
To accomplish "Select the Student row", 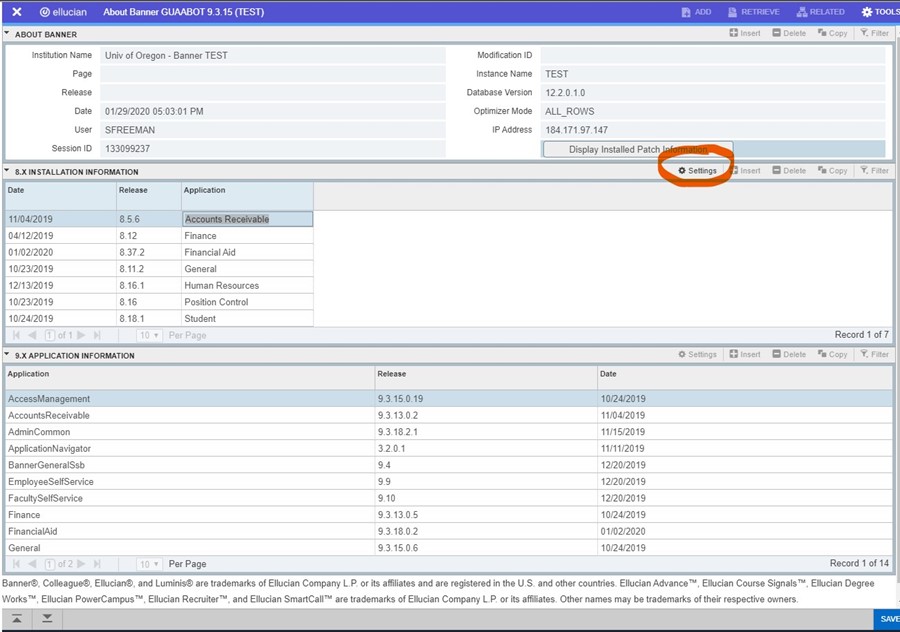I will point(160,319).
